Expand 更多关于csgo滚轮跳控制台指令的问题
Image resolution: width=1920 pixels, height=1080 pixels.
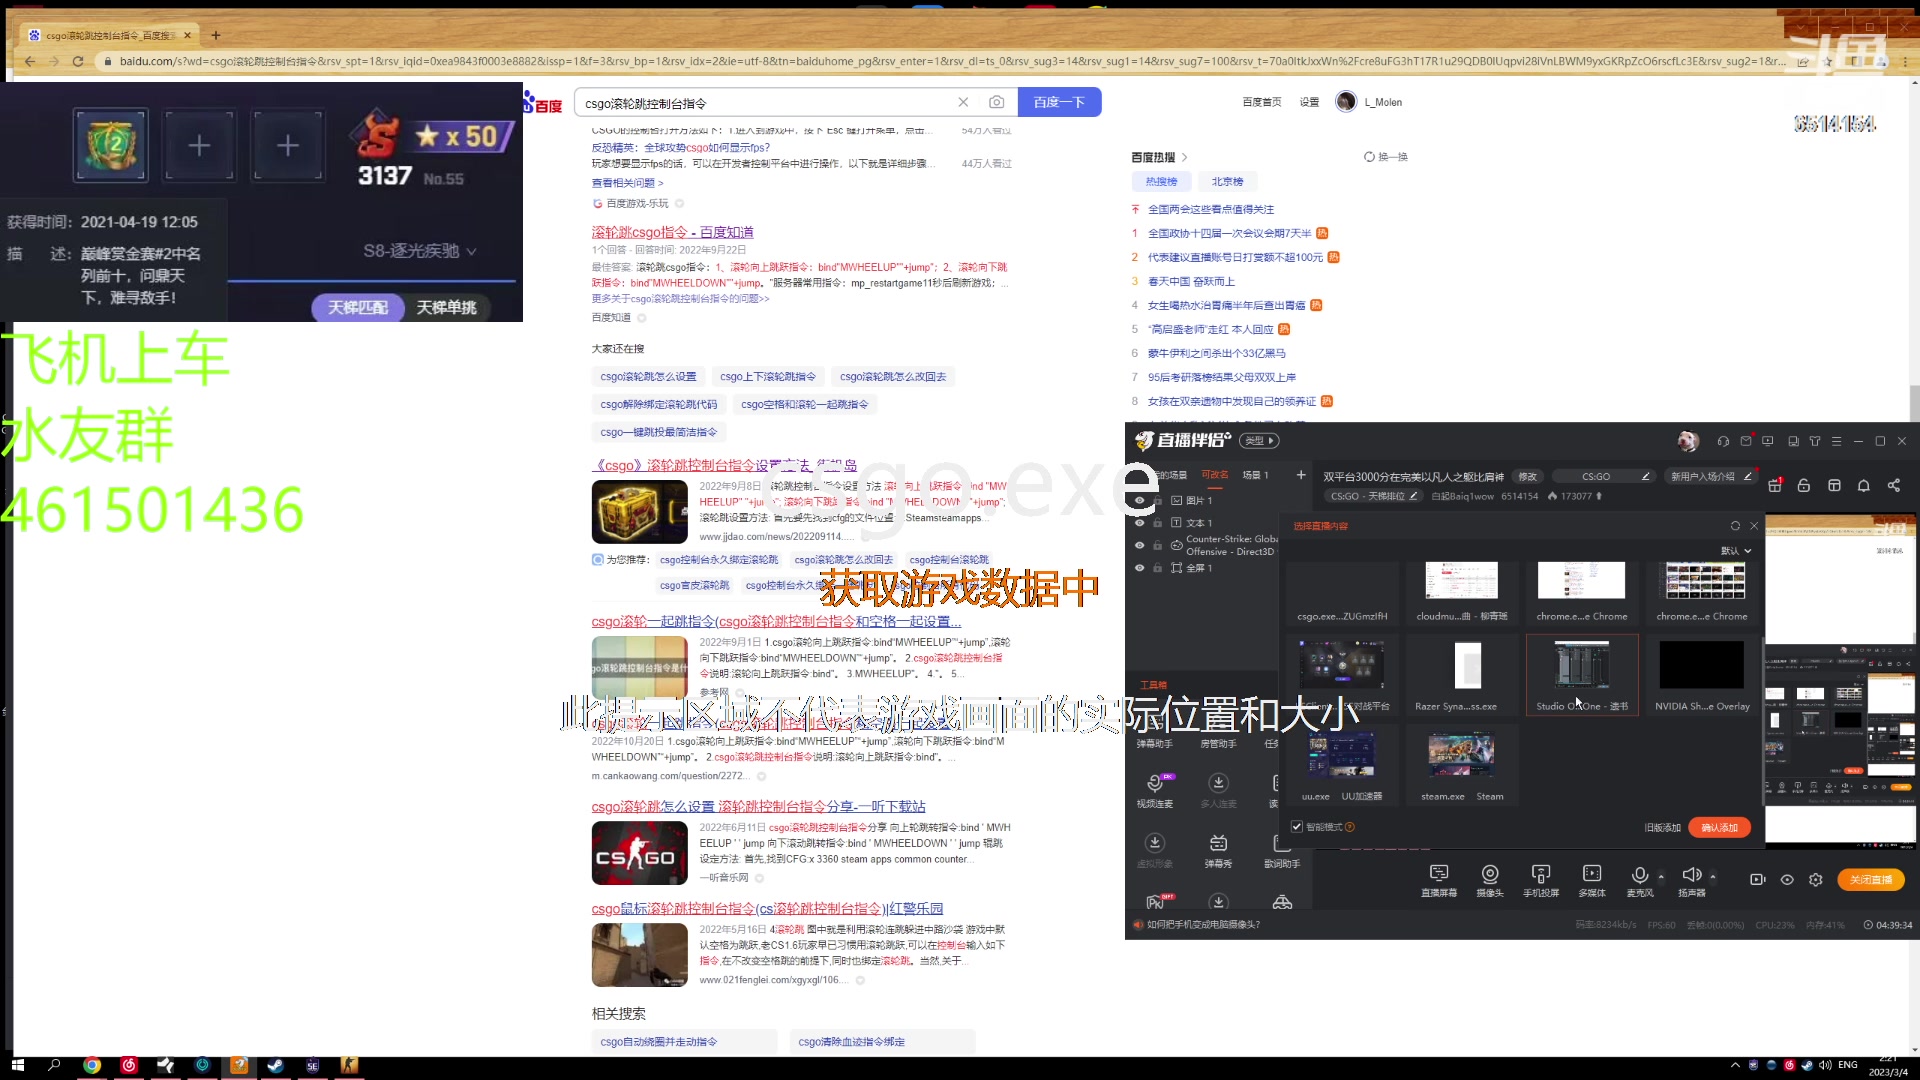[680, 299]
